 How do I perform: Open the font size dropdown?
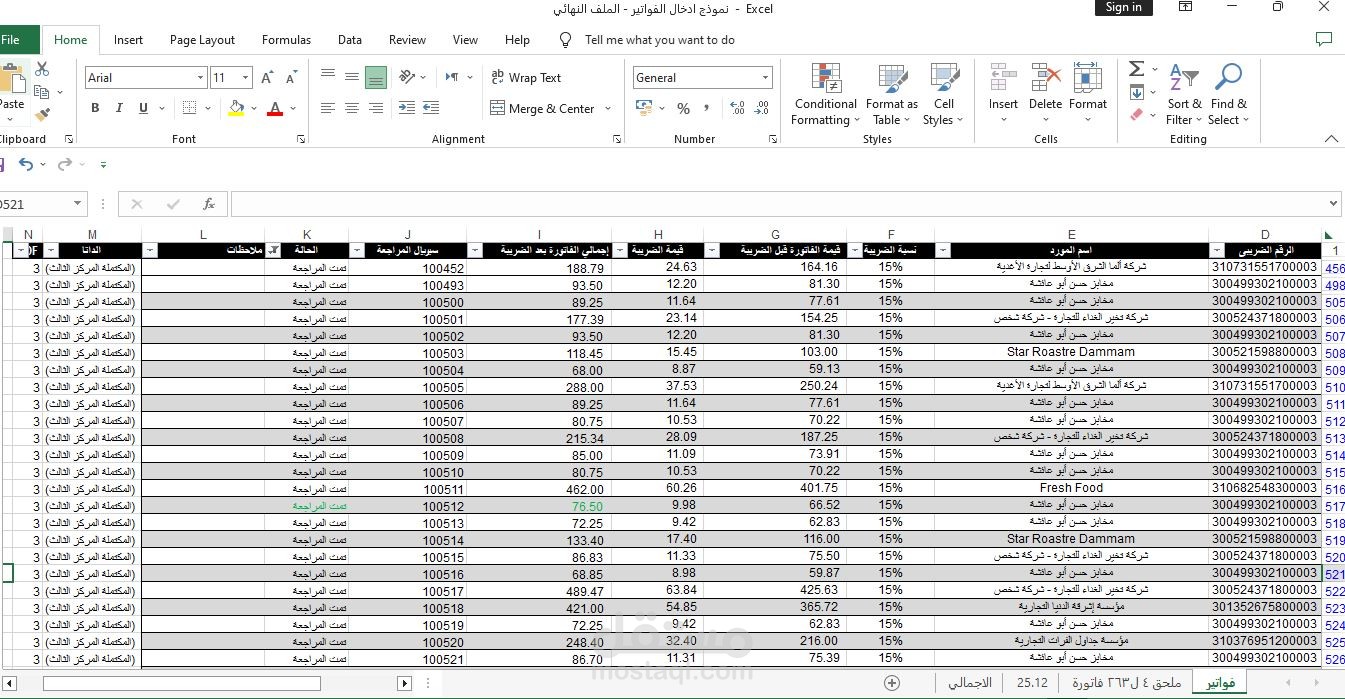tap(245, 77)
